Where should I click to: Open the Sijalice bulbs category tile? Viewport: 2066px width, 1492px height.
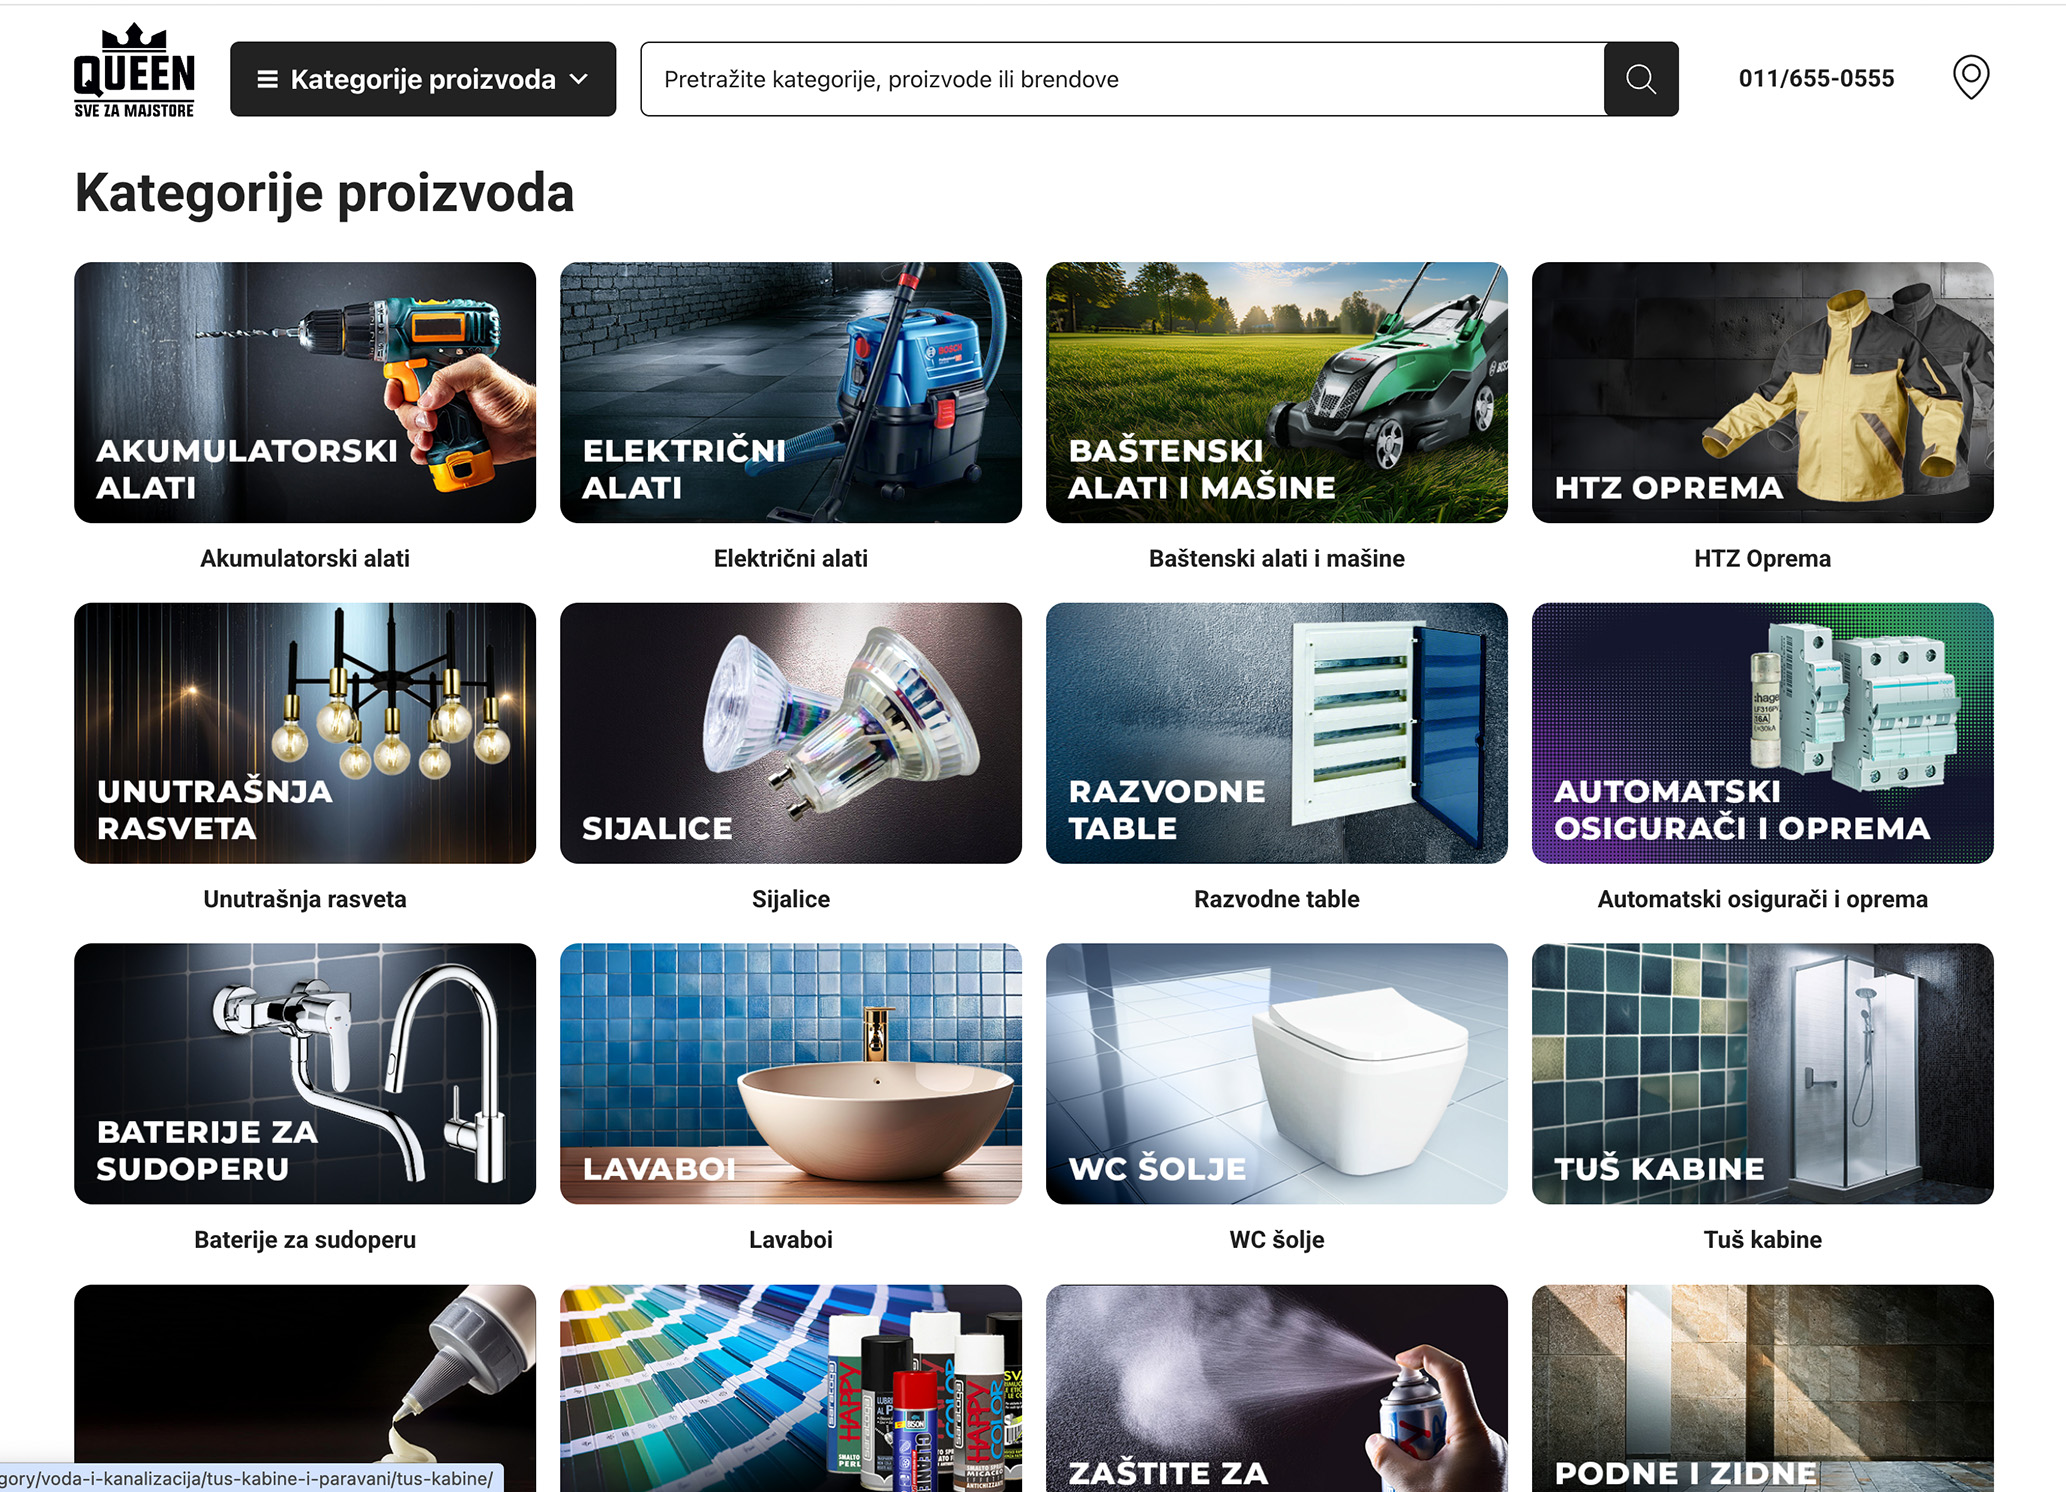[x=790, y=733]
